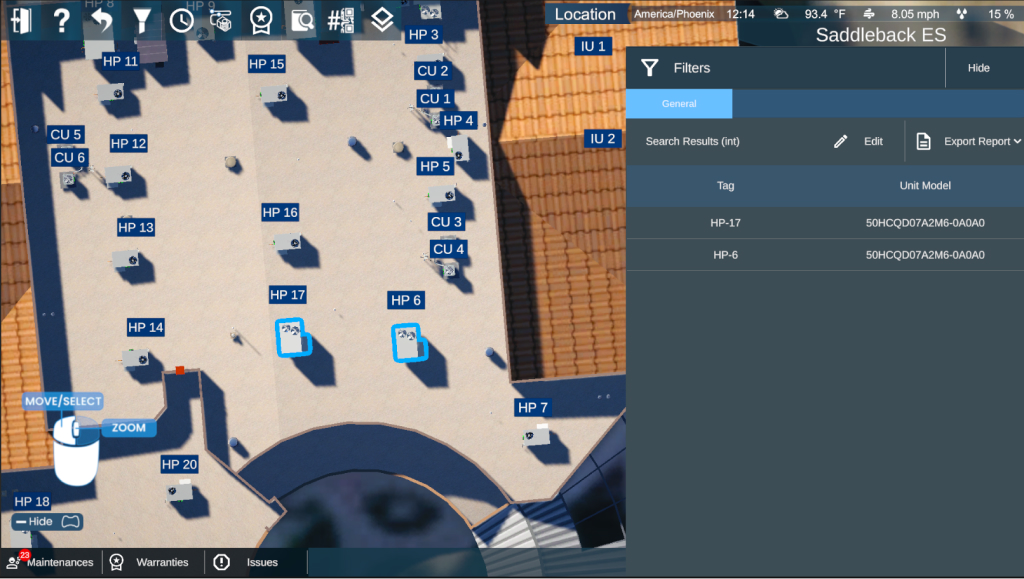Open help with the question mark icon
The image size is (1024, 579).
(x=62, y=20)
